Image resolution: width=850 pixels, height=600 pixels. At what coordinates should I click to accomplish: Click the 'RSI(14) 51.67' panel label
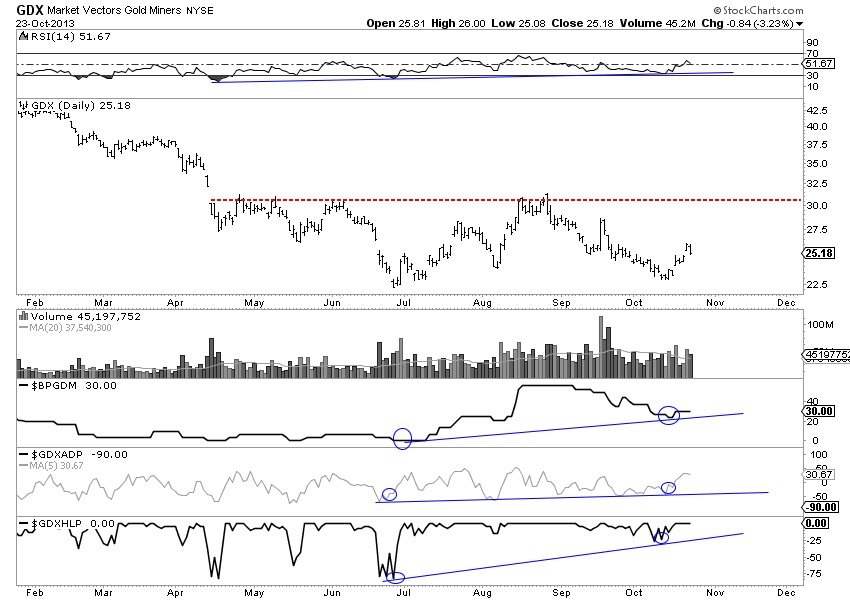(x=69, y=36)
